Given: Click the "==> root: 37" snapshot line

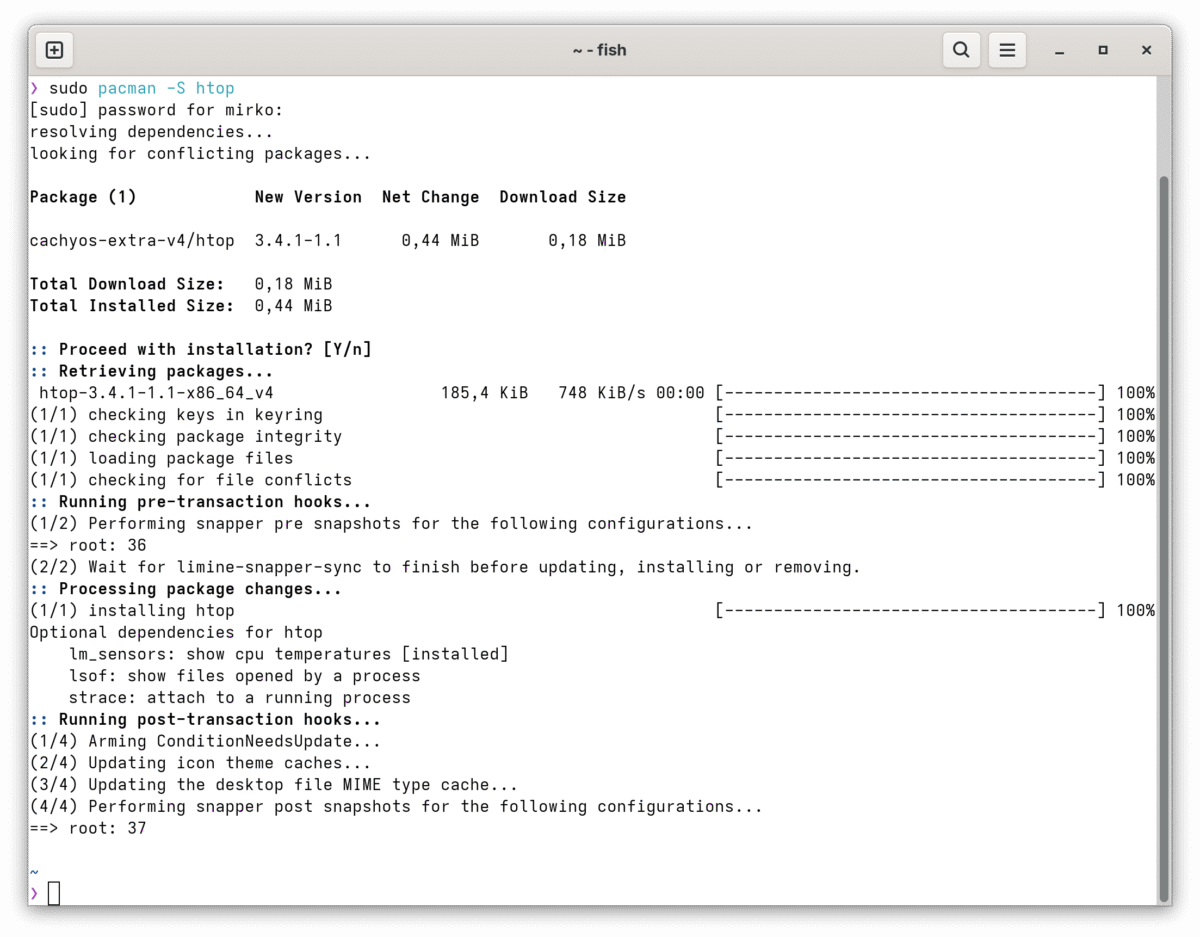Looking at the screenshot, I should tap(88, 828).
